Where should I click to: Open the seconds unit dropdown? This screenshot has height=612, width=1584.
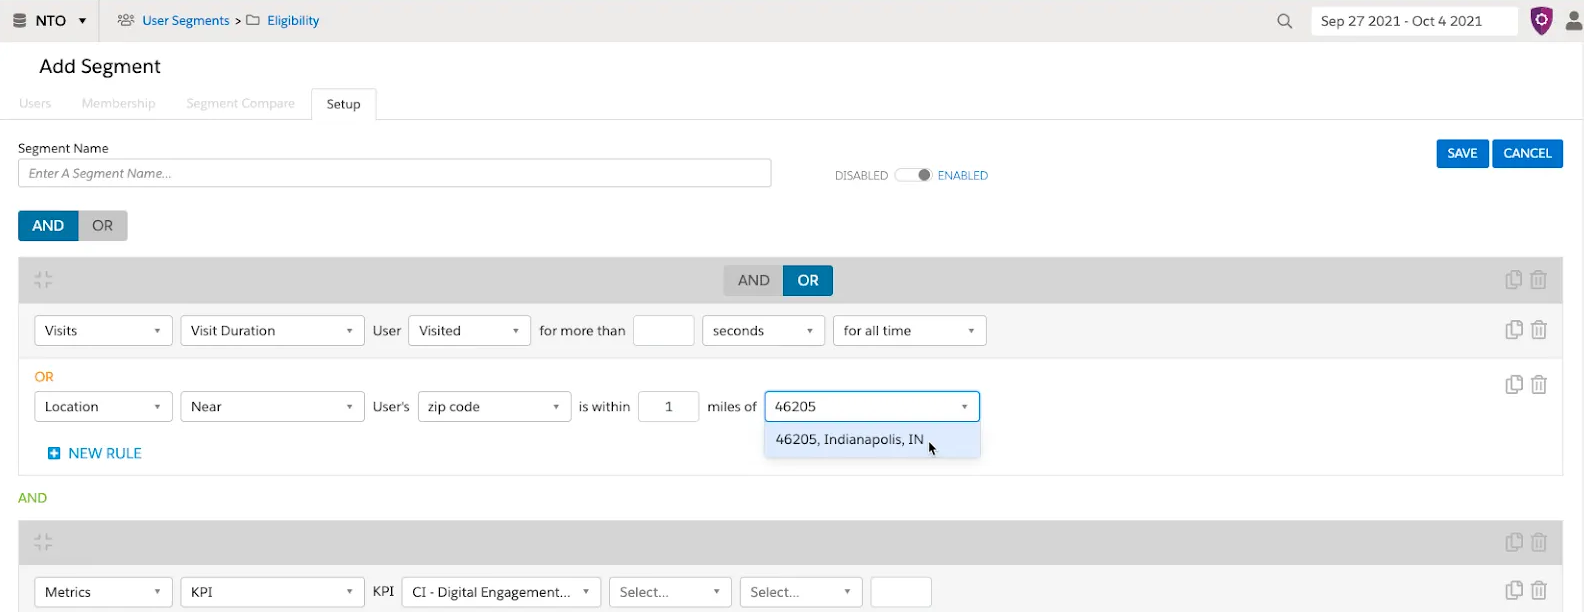coord(763,331)
